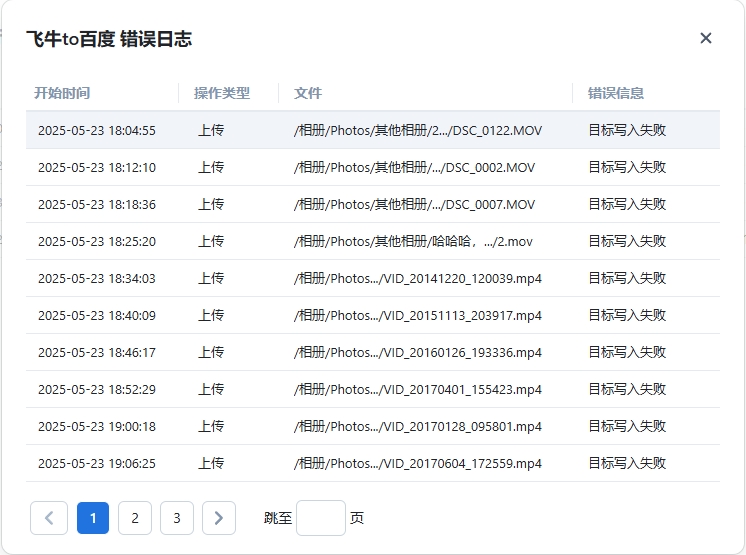This screenshot has width=746, height=555.
Task: Close the 飞牛to百度 错误日志 dialog
Action: [x=706, y=38]
